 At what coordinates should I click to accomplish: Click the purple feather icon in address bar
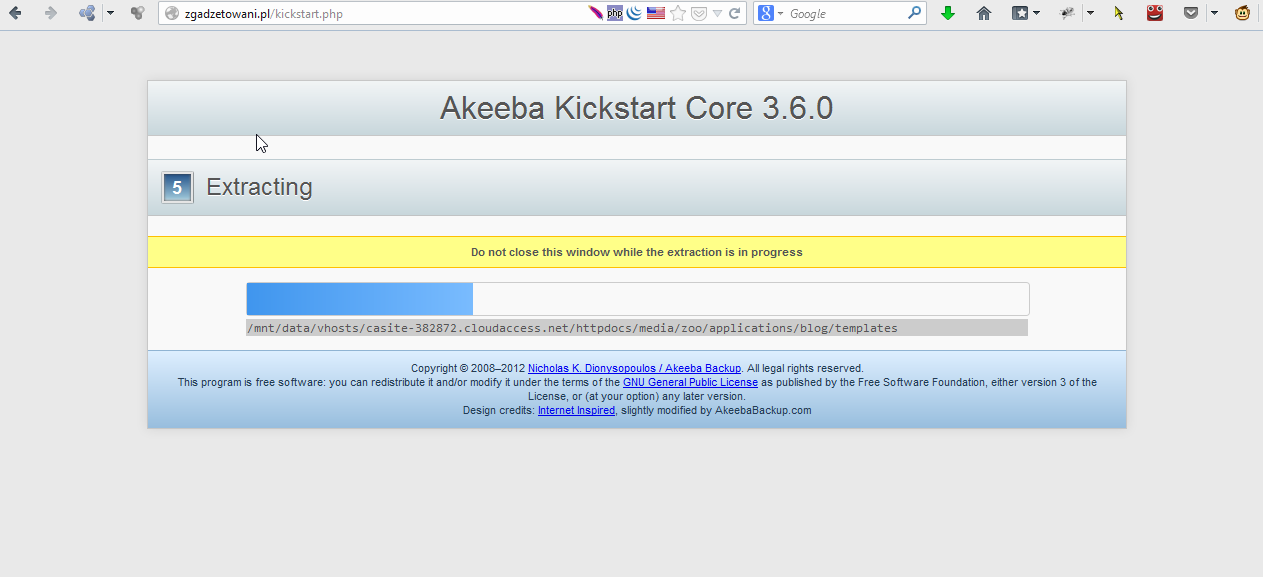click(x=596, y=13)
